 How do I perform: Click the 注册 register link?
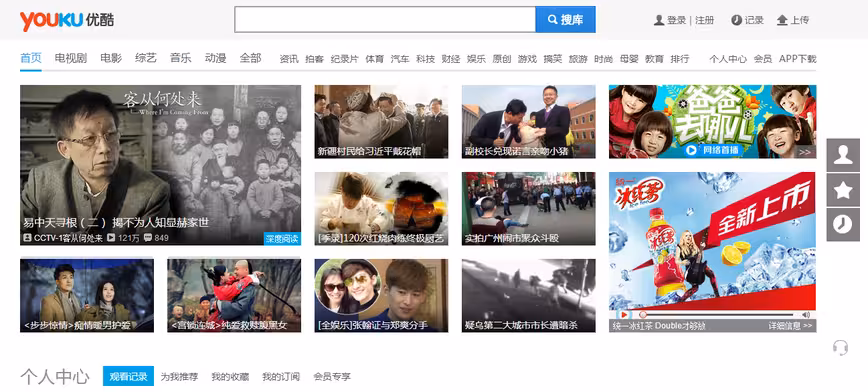(705, 20)
